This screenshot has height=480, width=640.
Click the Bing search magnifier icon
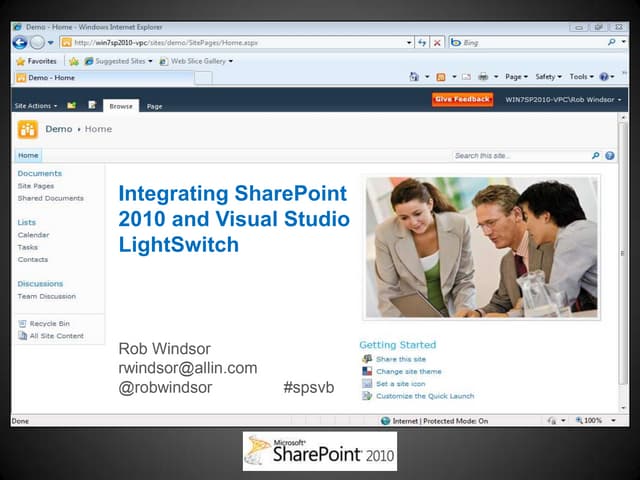point(610,43)
